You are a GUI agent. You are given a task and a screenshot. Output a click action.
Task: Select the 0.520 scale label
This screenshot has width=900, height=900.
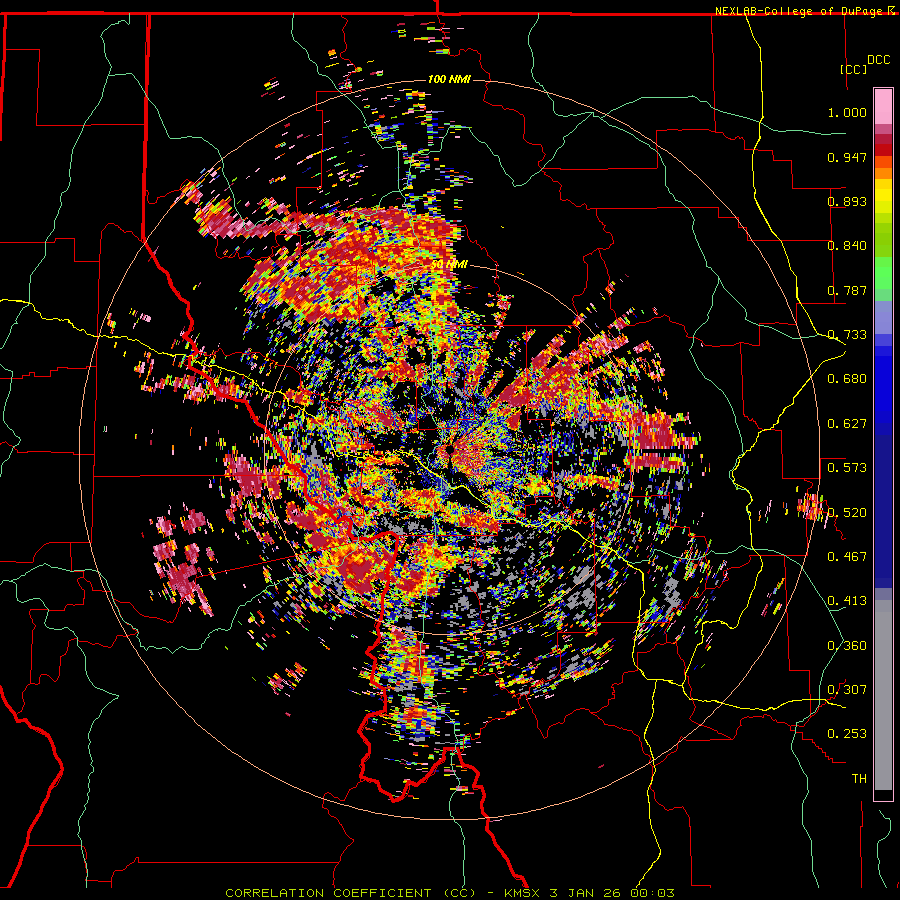(x=847, y=513)
